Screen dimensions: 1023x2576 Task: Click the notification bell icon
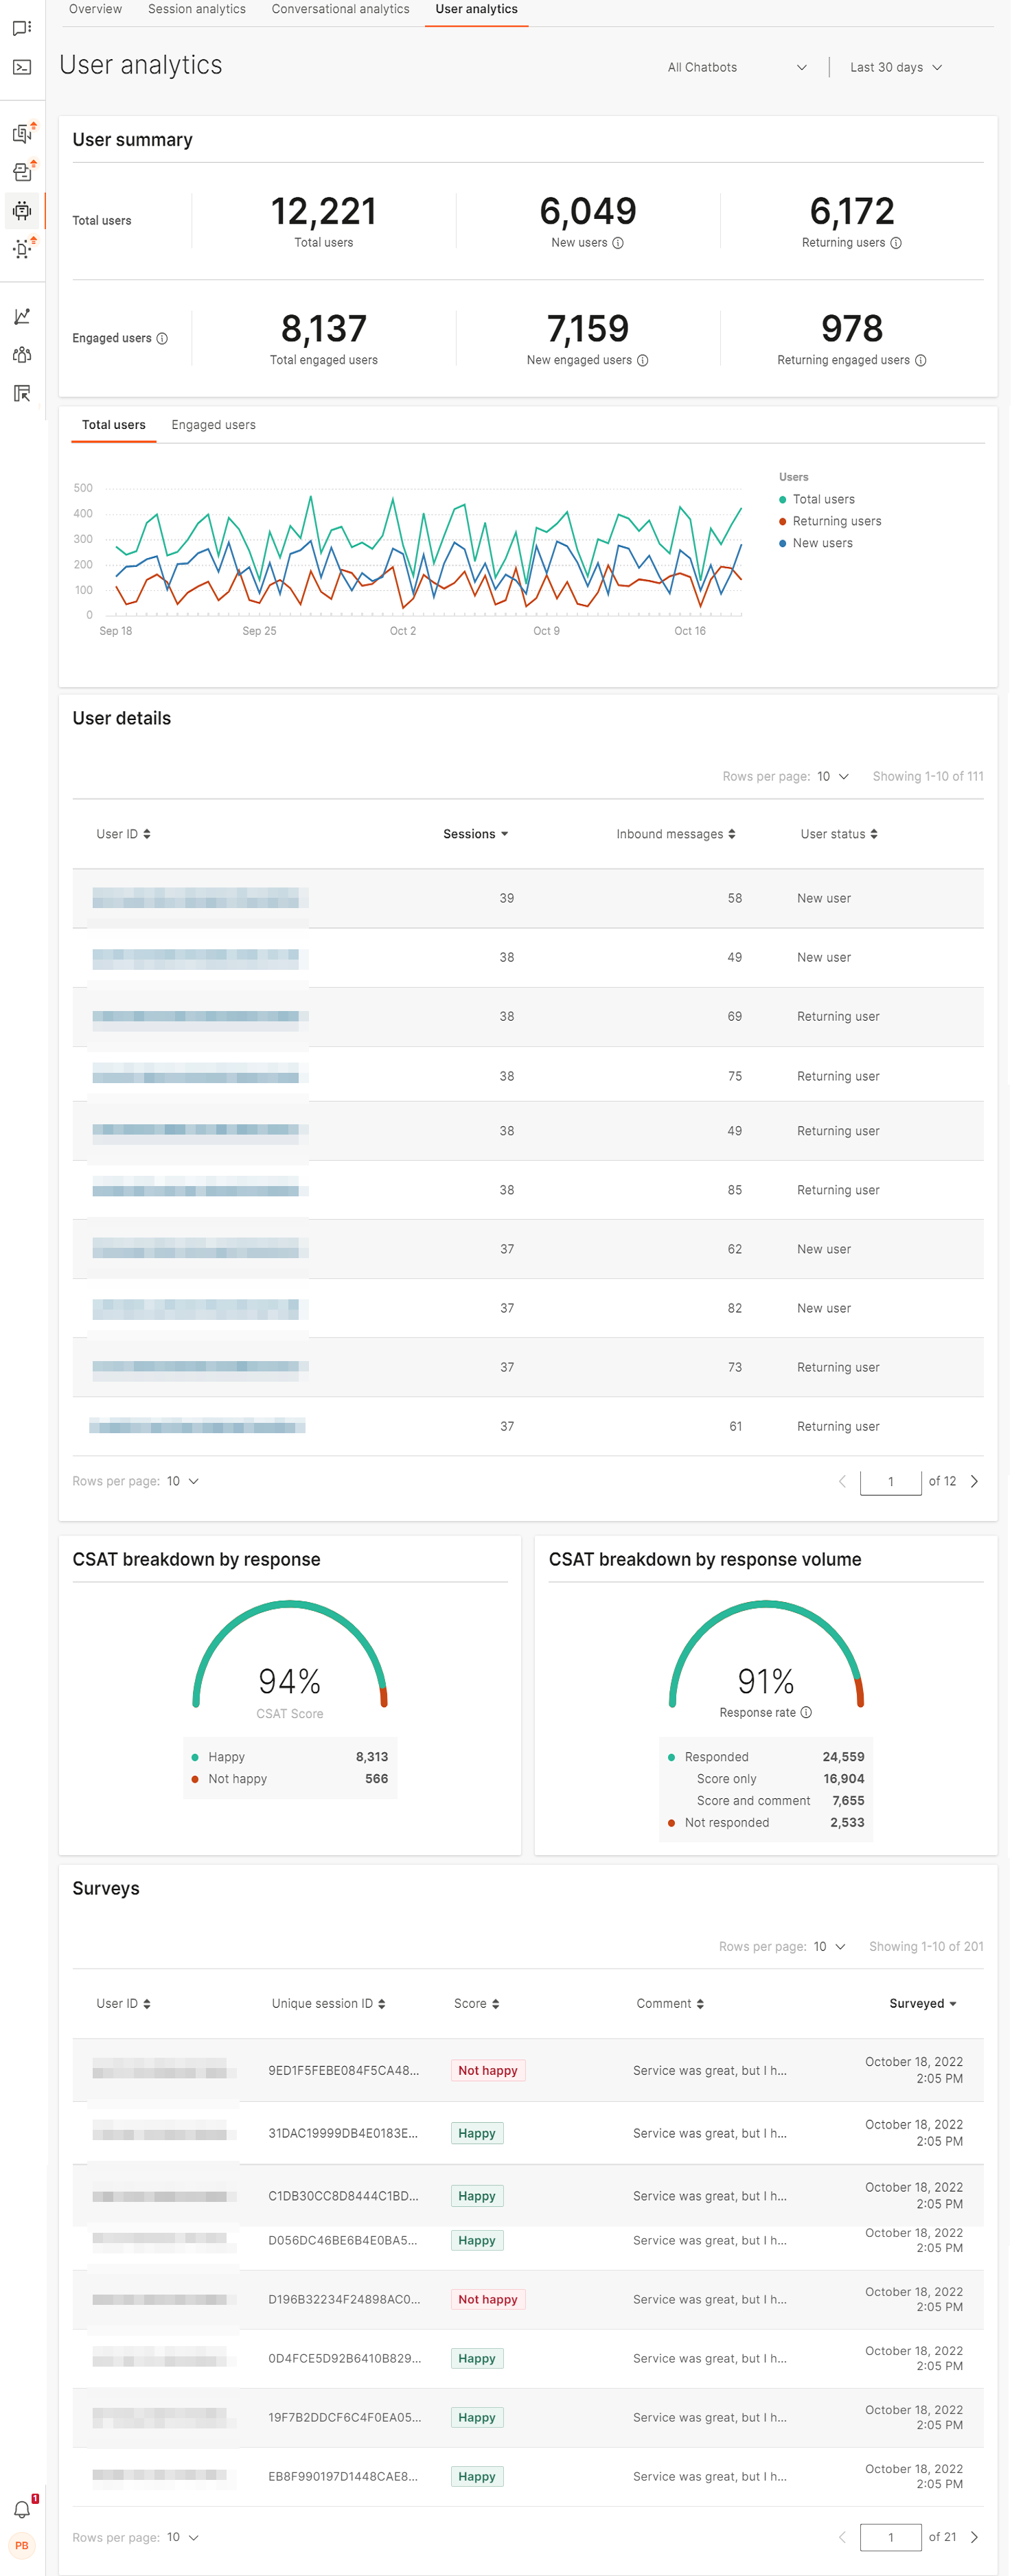coord(22,2508)
